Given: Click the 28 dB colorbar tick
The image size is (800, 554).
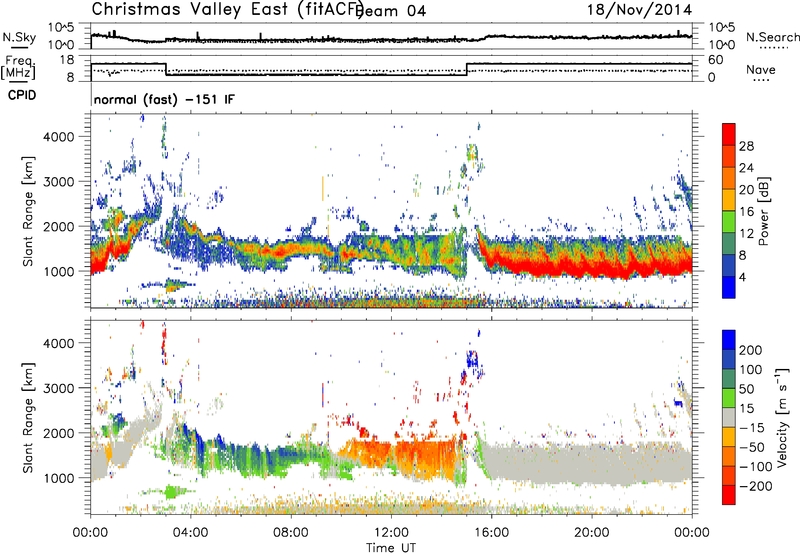Looking at the screenshot, I should (746, 146).
